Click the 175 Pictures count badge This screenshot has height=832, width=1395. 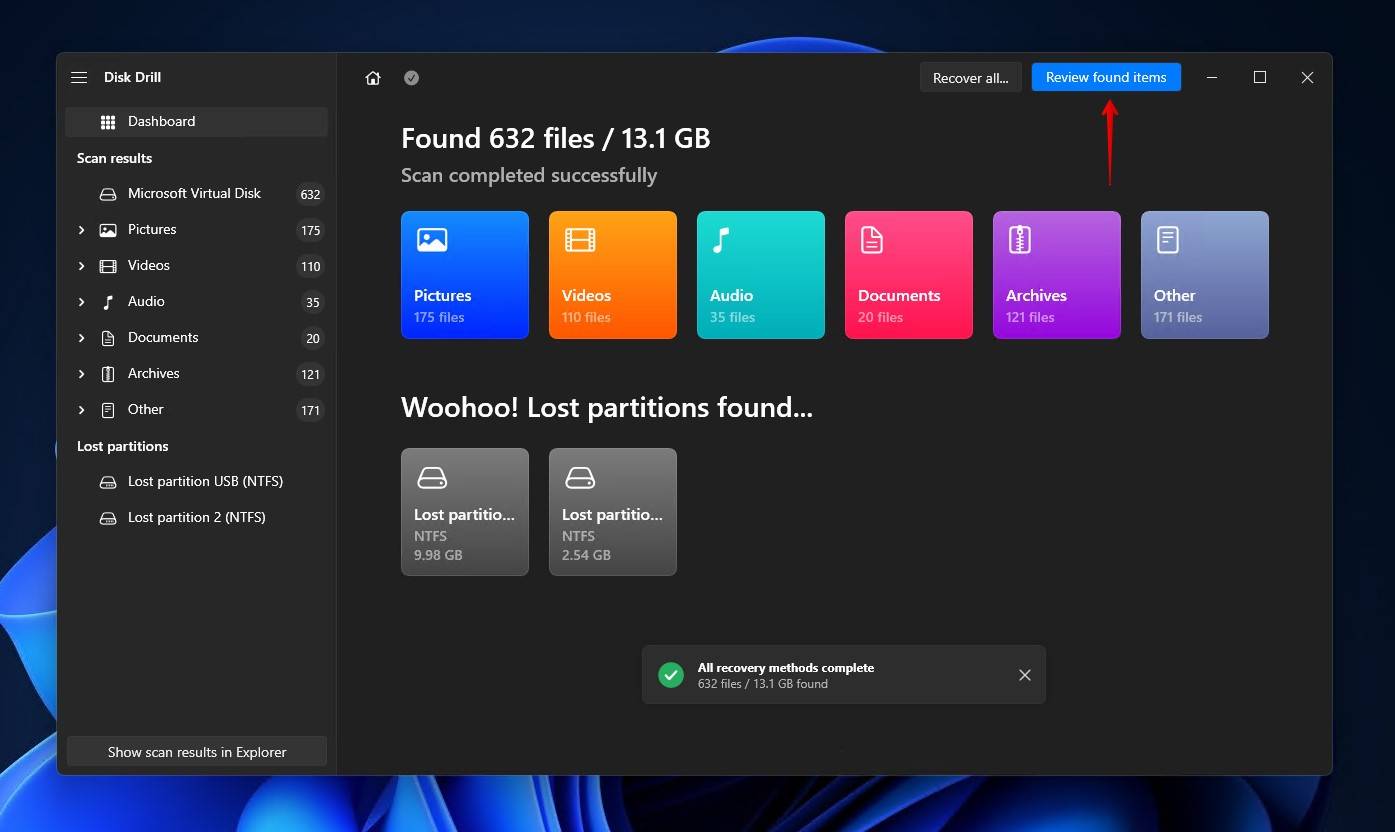tap(310, 231)
